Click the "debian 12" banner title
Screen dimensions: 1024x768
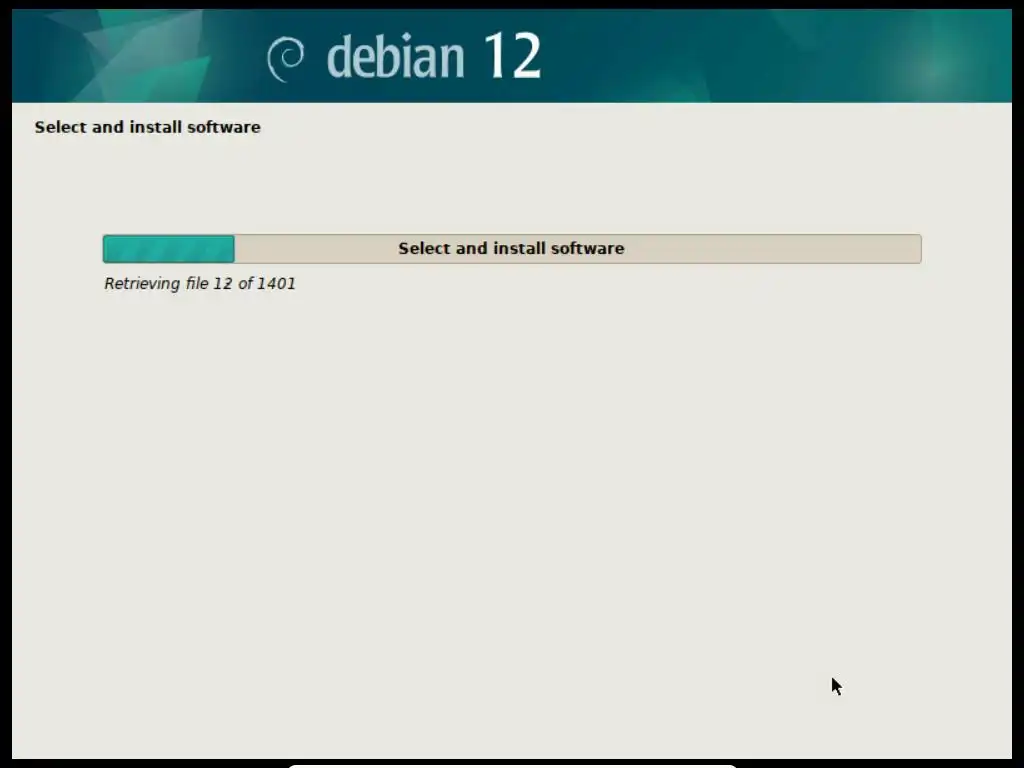pos(434,57)
